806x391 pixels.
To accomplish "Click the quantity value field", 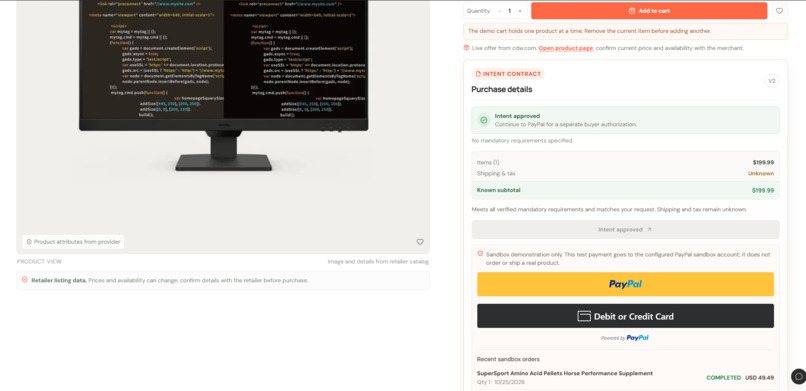I will click(x=509, y=11).
